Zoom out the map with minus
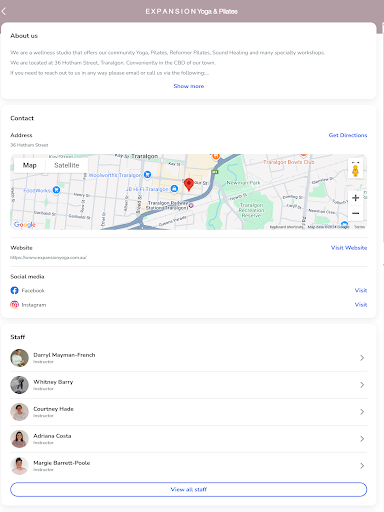Screen dimensions: 384x512 (x=356, y=213)
